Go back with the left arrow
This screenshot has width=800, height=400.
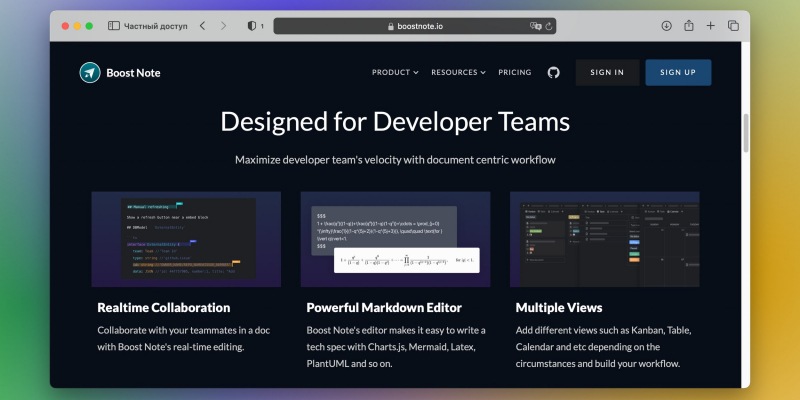point(202,26)
